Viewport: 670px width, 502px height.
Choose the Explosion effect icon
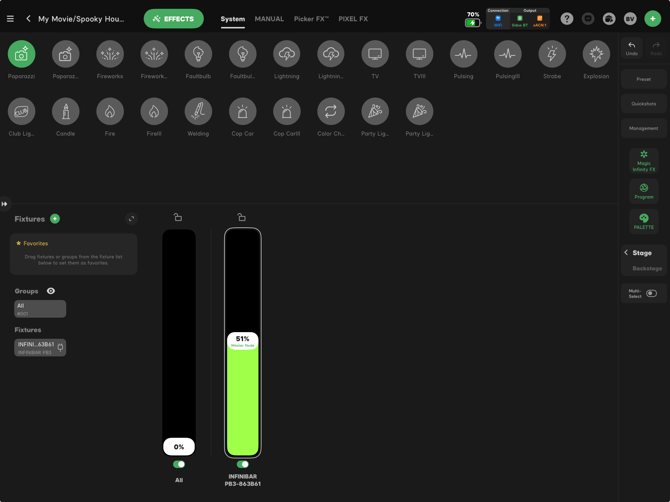[596, 54]
